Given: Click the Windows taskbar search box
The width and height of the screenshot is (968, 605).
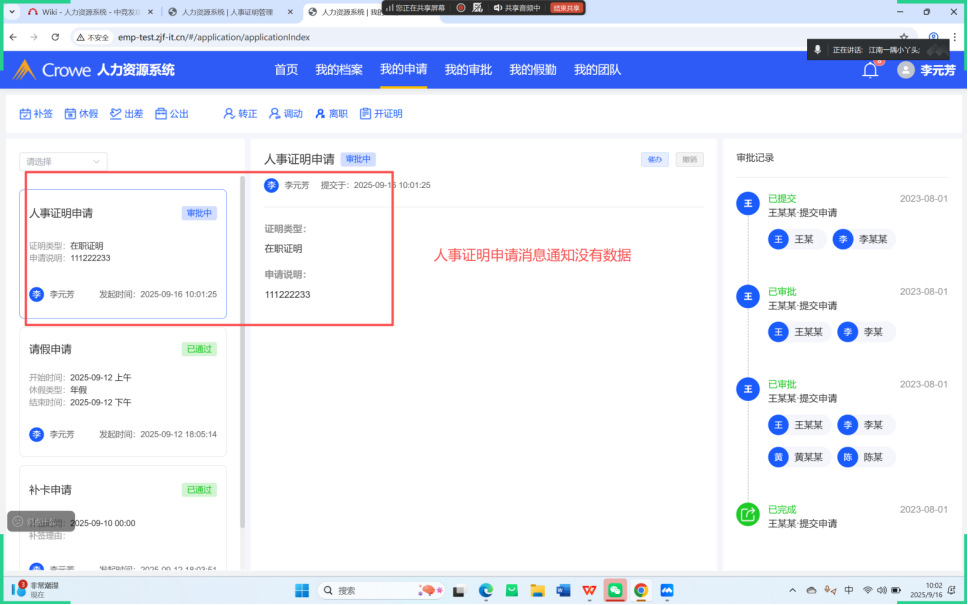Looking at the screenshot, I should pos(380,591).
